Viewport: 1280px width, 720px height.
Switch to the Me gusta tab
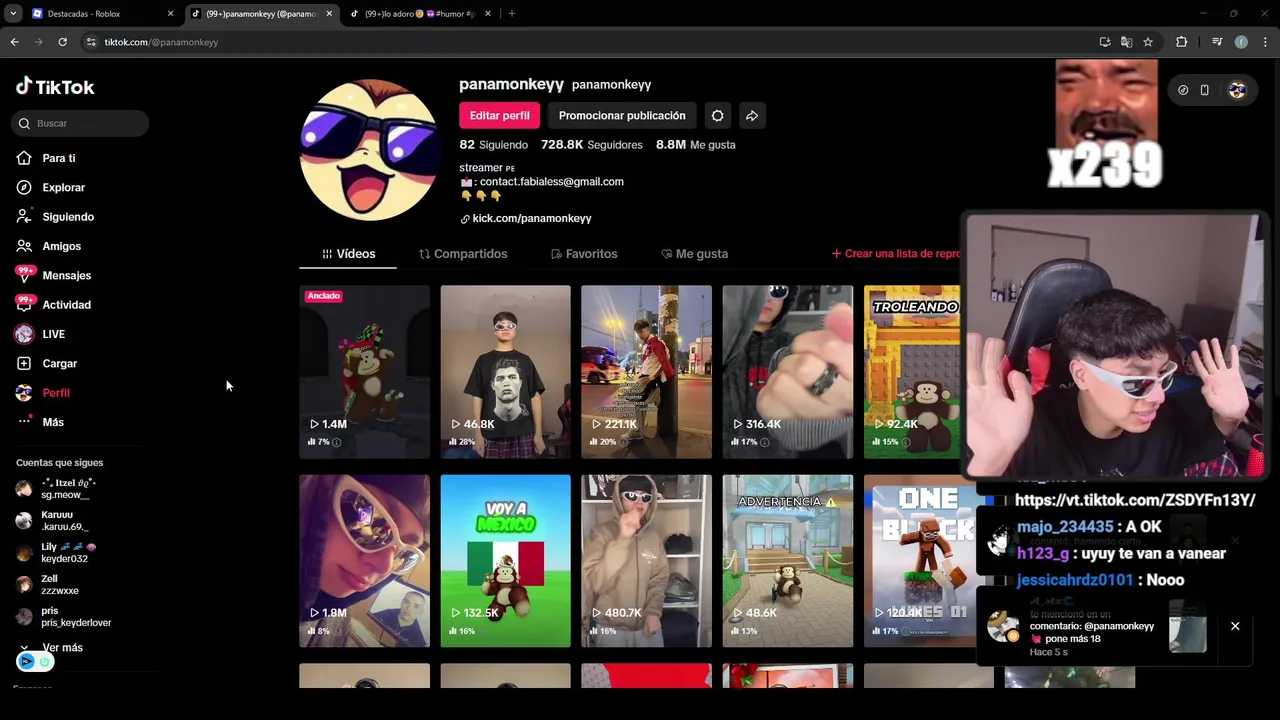point(694,254)
